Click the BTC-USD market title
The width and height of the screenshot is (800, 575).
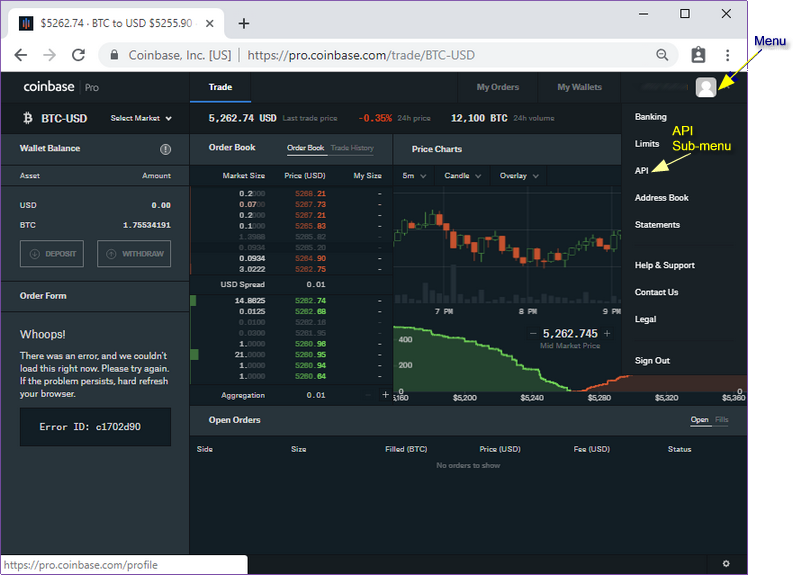(x=64, y=118)
